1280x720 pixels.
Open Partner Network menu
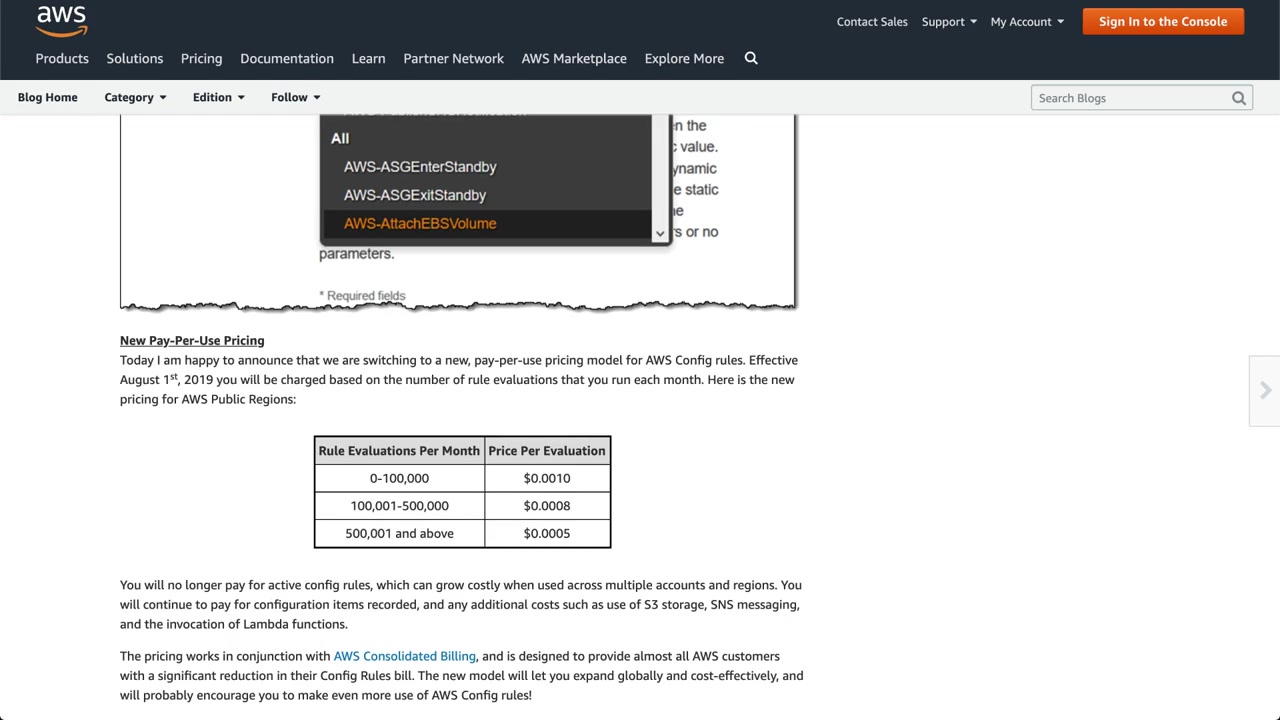click(453, 58)
